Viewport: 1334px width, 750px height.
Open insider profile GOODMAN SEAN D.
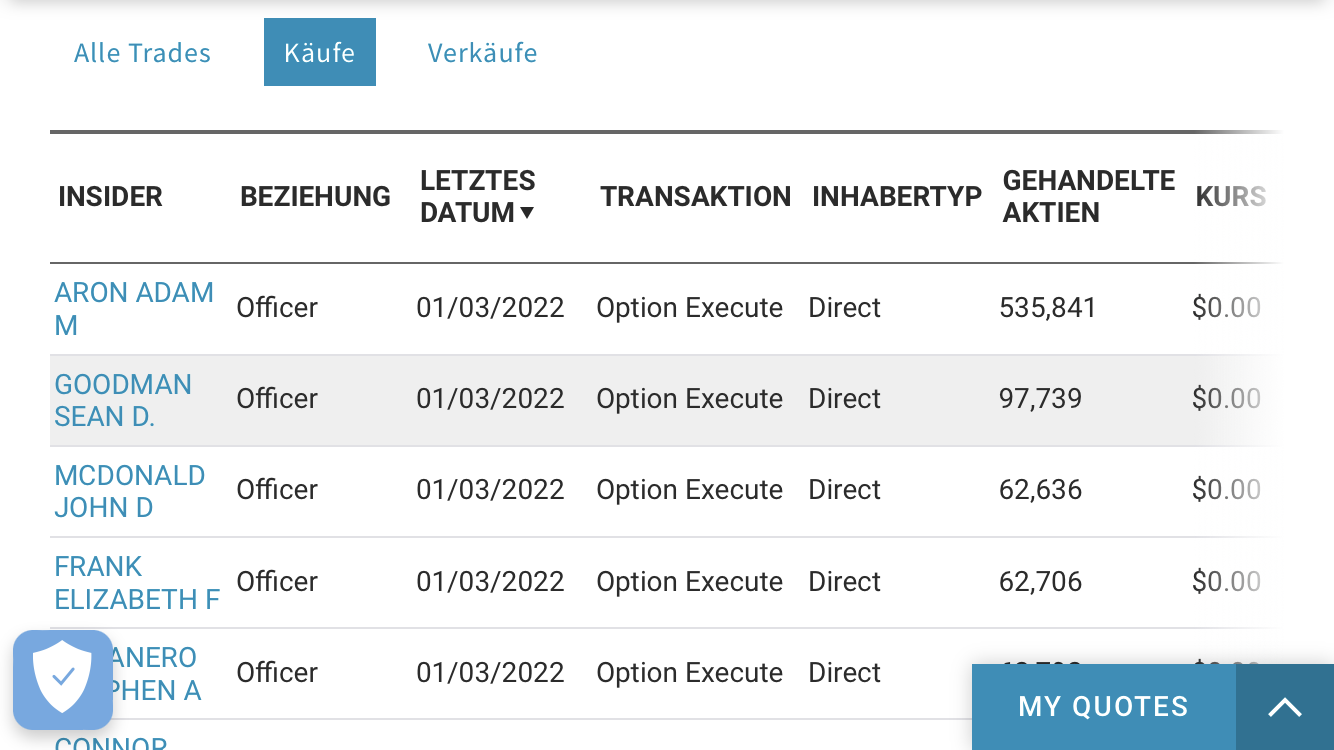coord(123,399)
